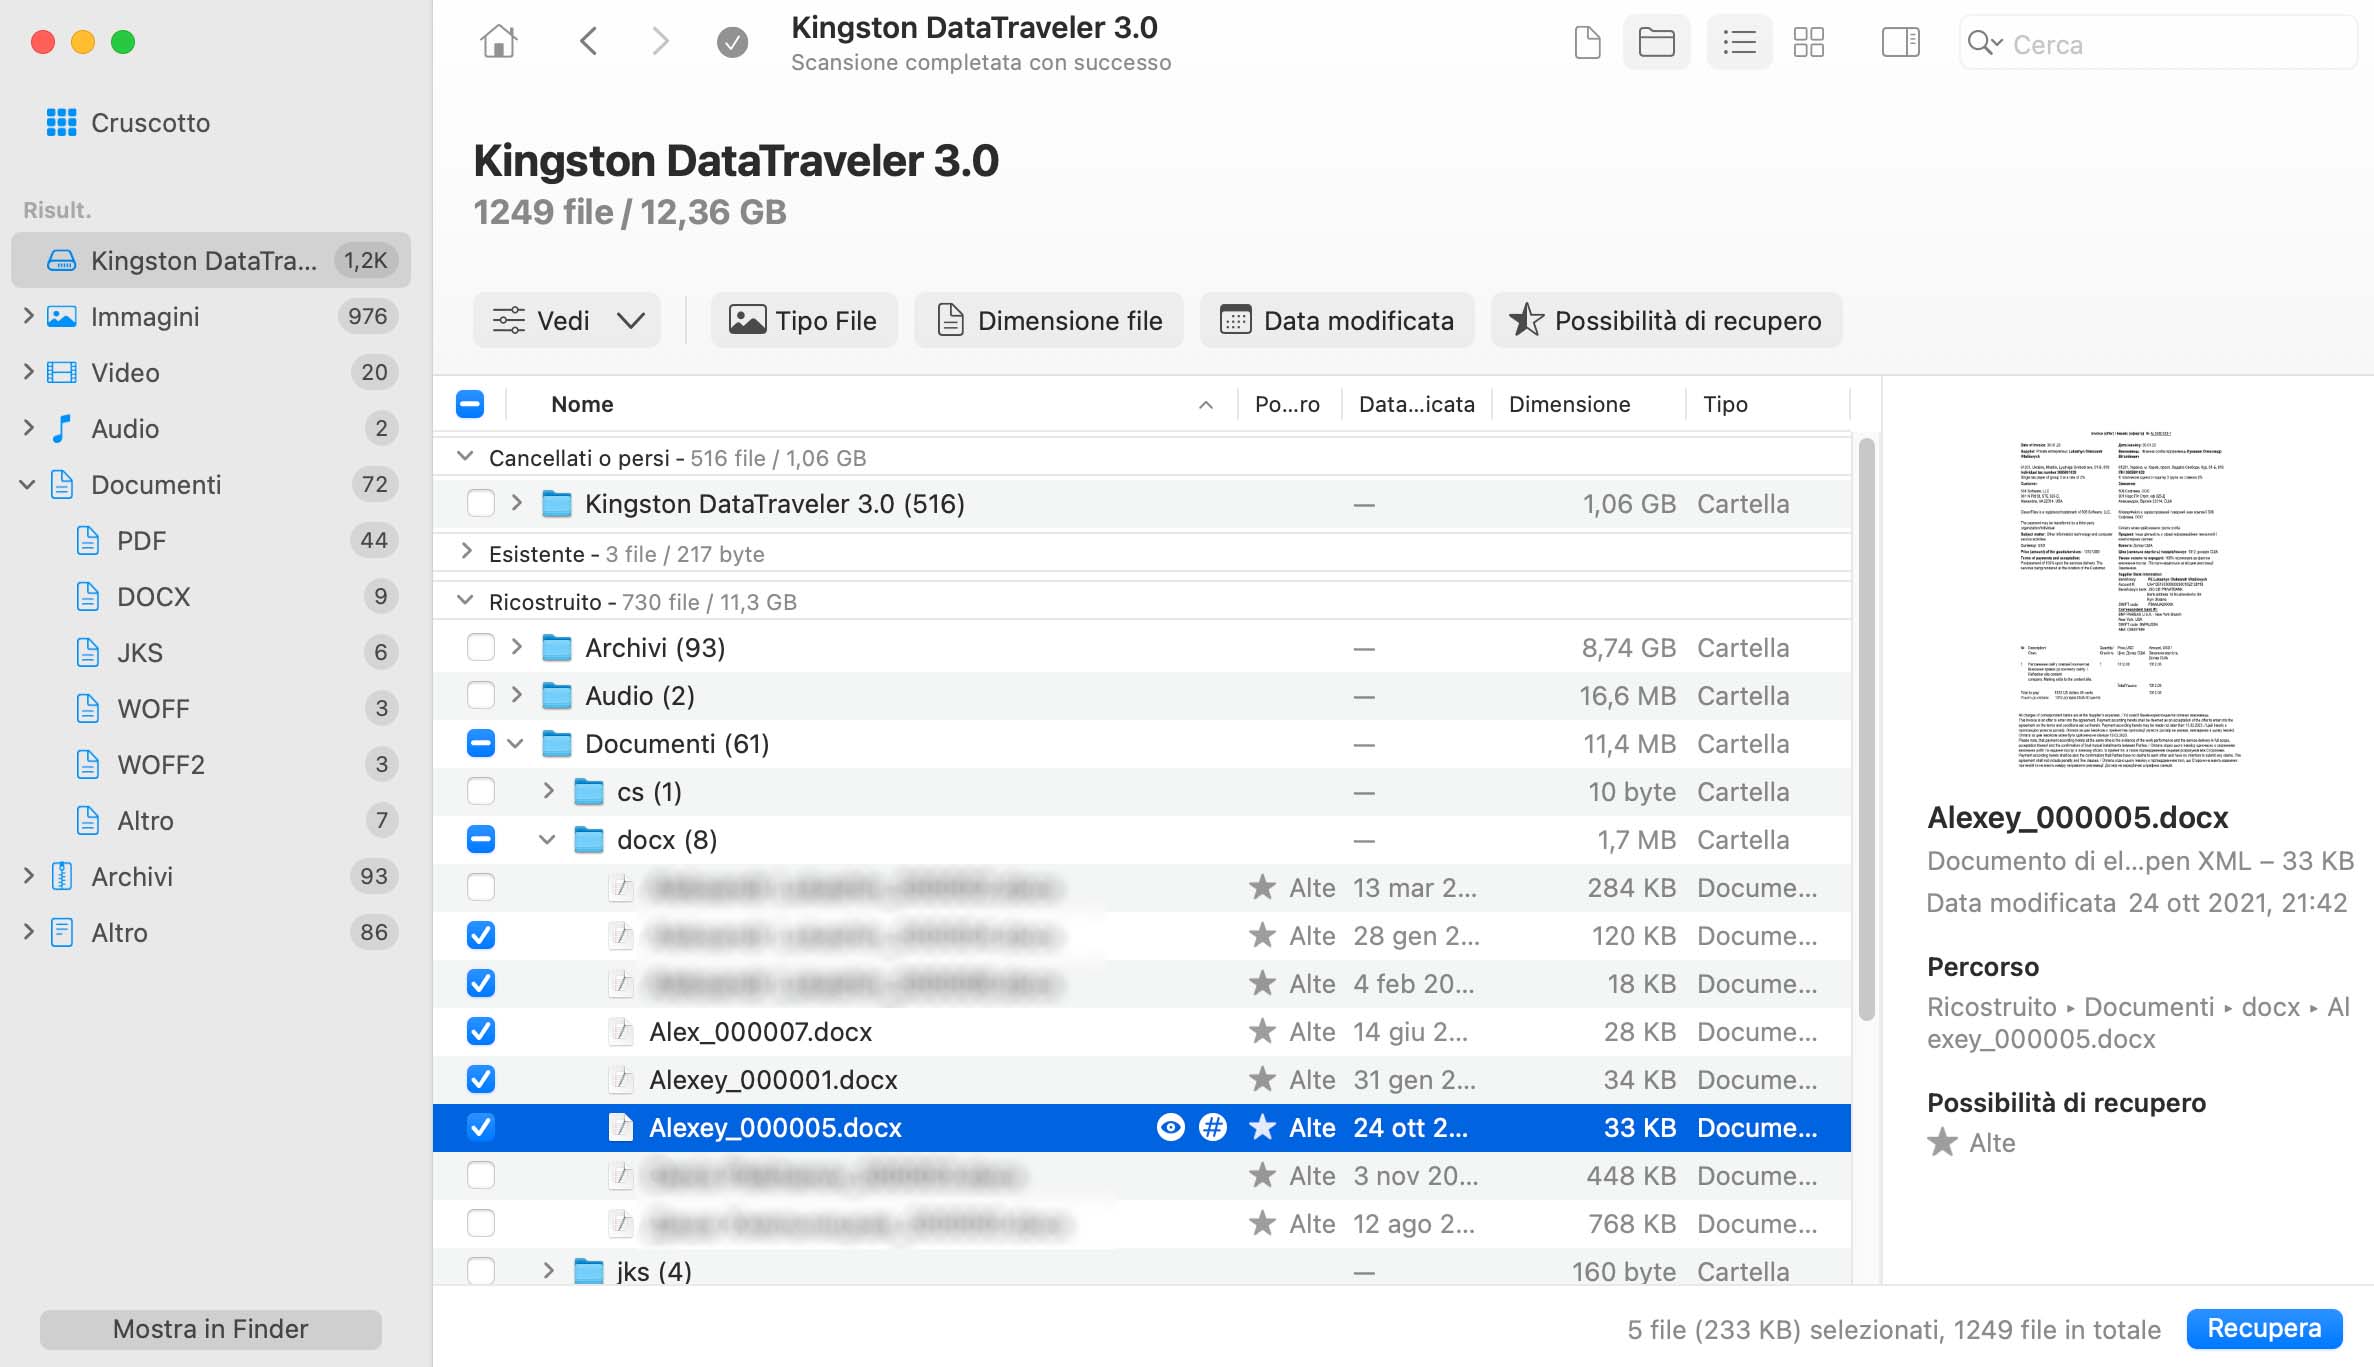Viewport: 2374px width, 1367px height.
Task: Toggle the docx (8) folder checkbox
Action: pyautogui.click(x=481, y=839)
